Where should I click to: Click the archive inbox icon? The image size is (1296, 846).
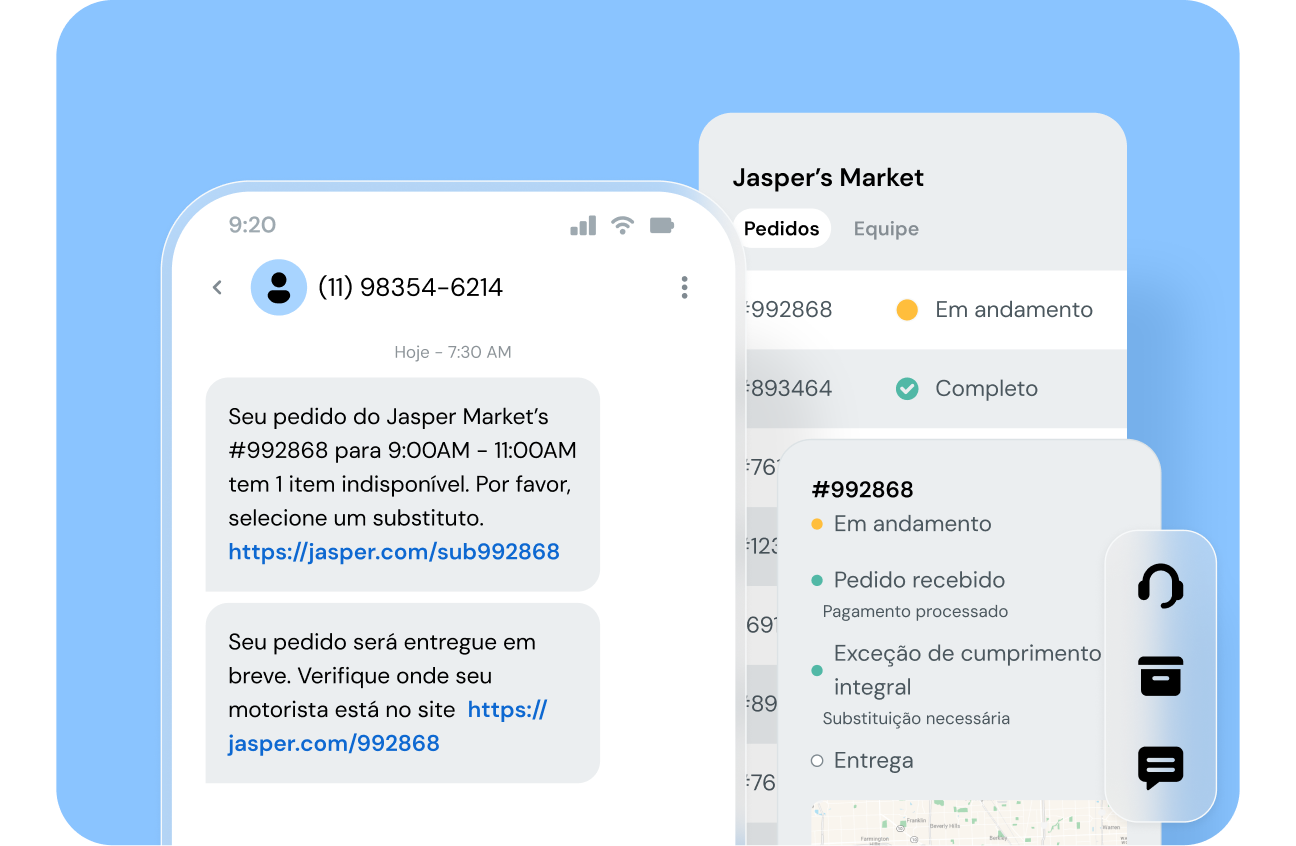pos(1160,676)
